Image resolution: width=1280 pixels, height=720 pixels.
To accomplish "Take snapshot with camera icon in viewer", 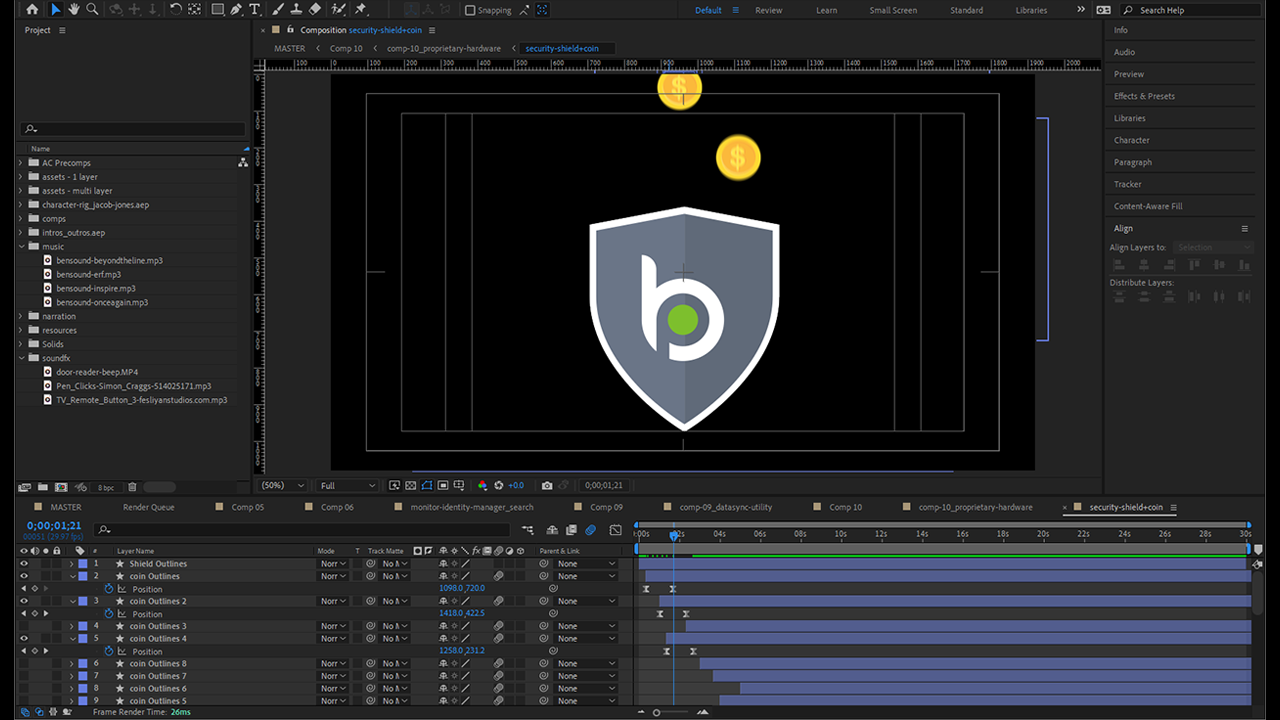I will (547, 486).
